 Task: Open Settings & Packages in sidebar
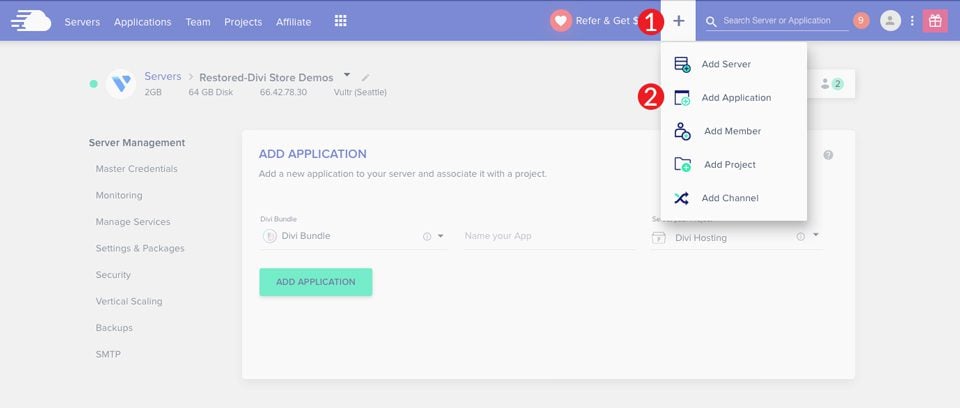click(x=140, y=248)
